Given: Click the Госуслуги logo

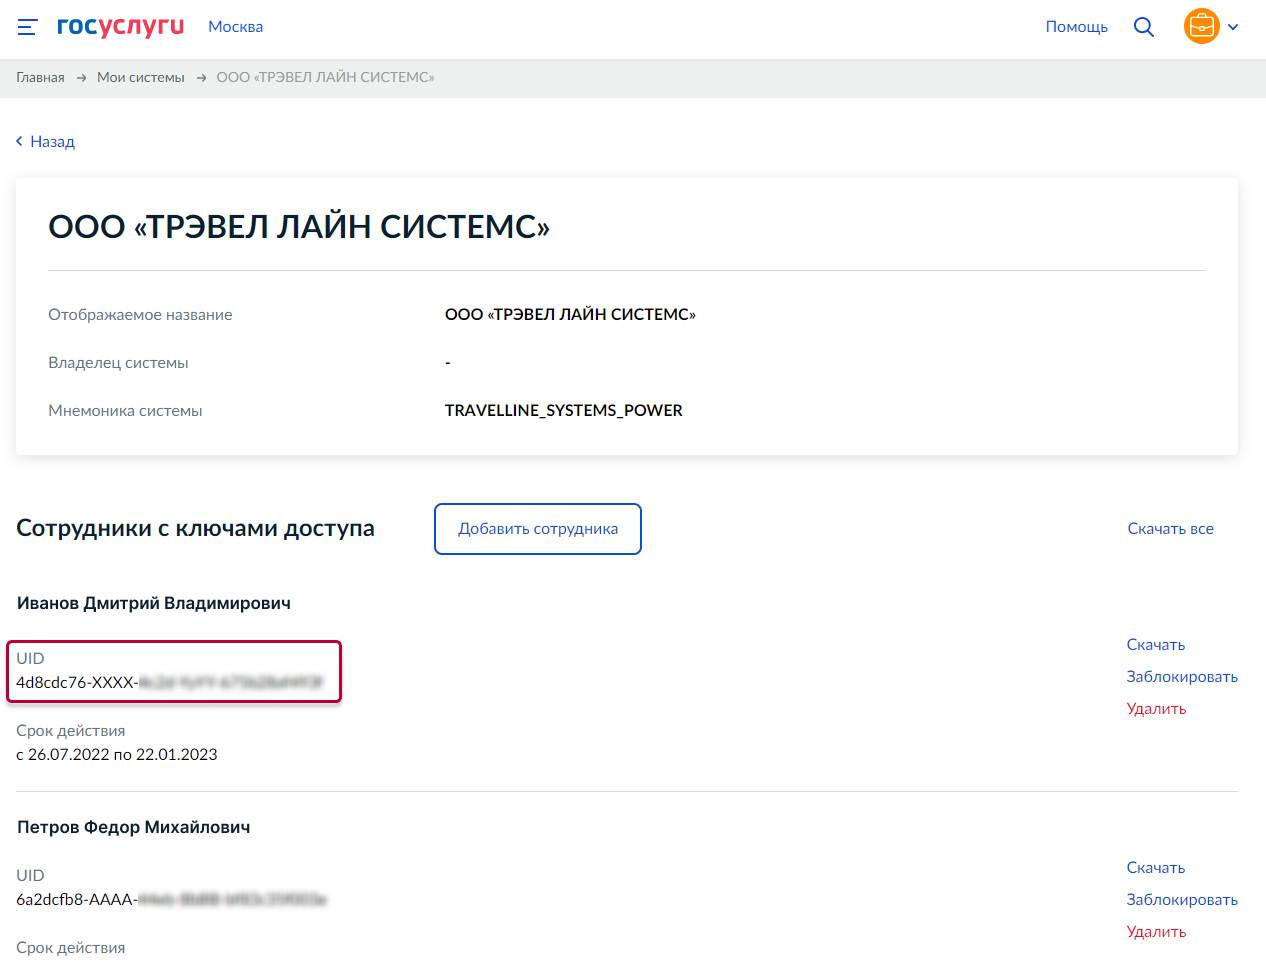Looking at the screenshot, I should (x=120, y=27).
